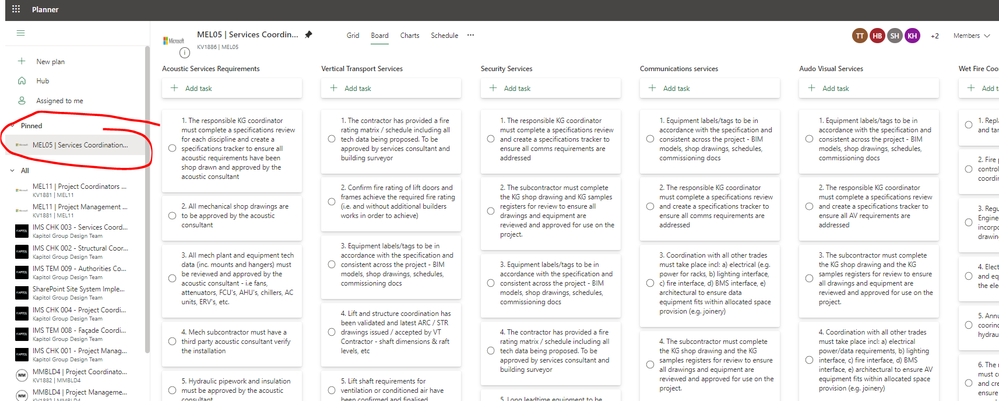Image resolution: width=999 pixels, height=401 pixels.
Task: Select SH member avatar
Action: click(895, 36)
